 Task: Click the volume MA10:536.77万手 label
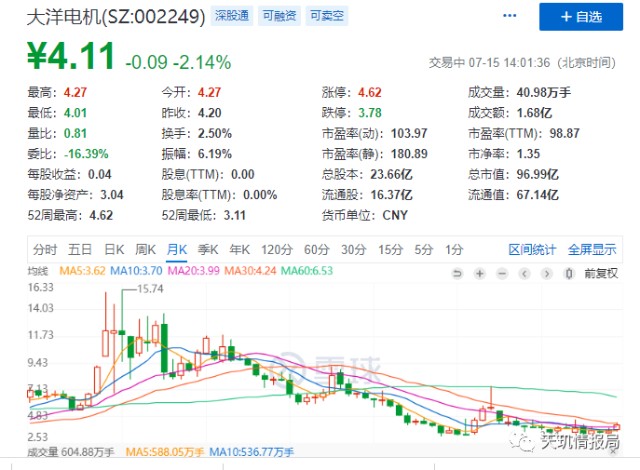pos(251,452)
